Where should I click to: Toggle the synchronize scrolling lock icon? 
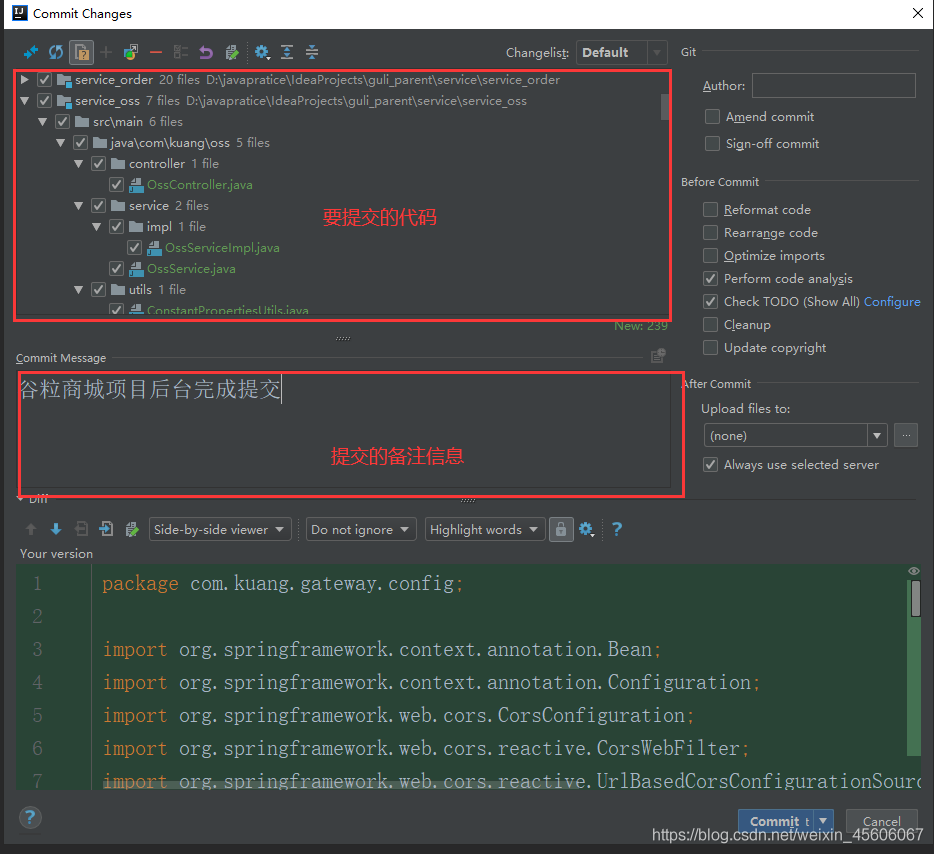tap(561, 529)
